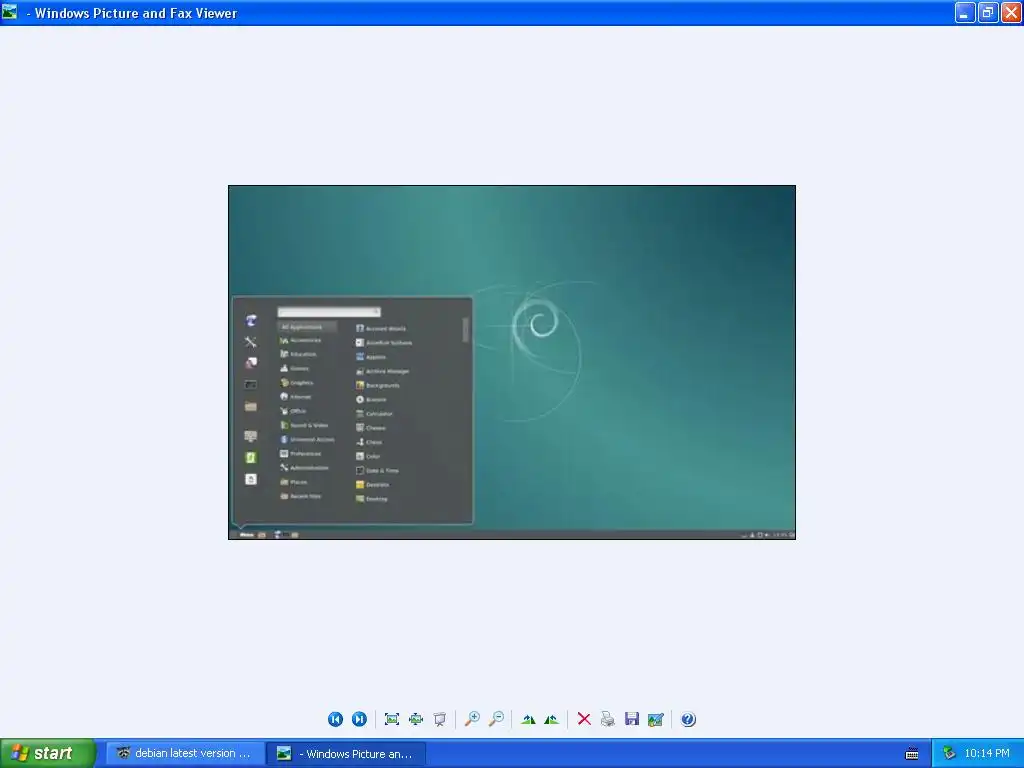Screen dimensions: 1024x768
Task: Go to the previous image
Action: [335, 719]
